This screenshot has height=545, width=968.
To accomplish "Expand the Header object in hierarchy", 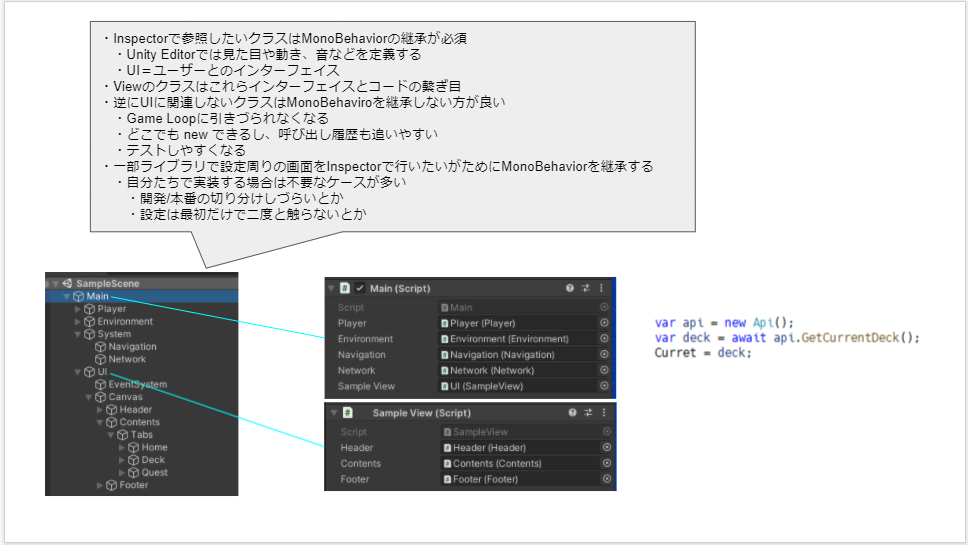I will pyautogui.click(x=99, y=409).
